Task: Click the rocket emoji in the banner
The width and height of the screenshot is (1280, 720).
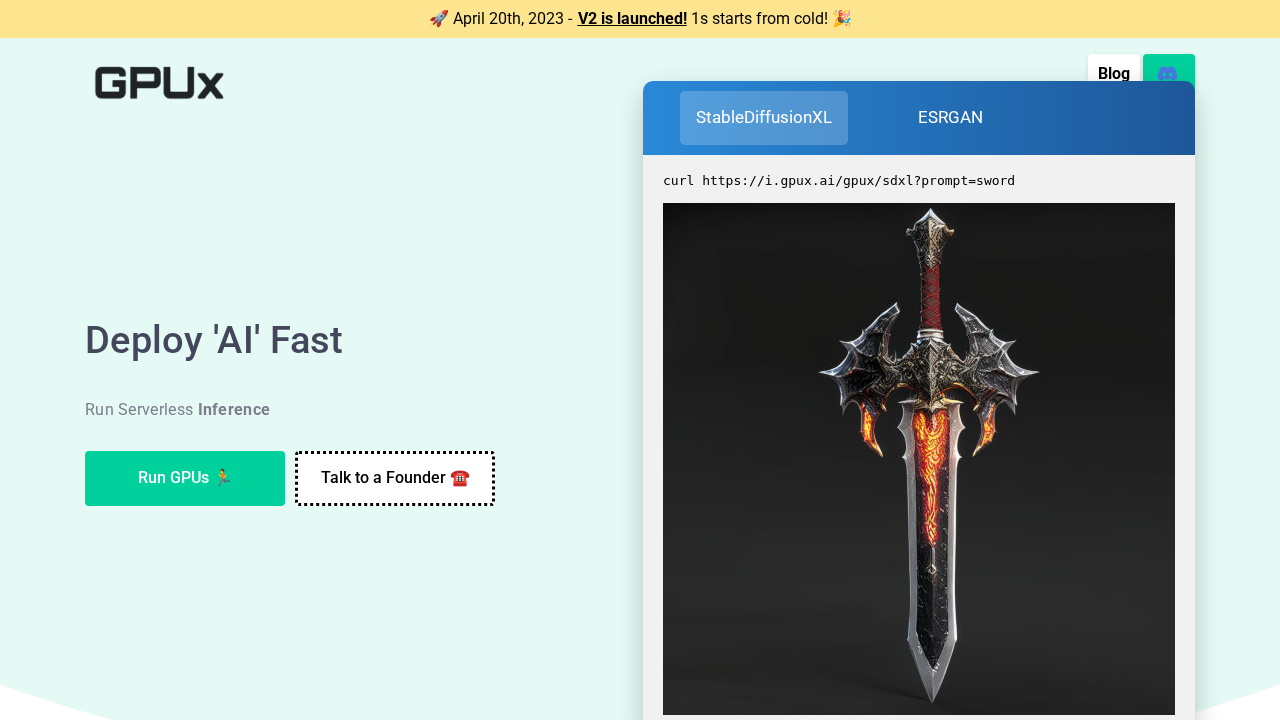Action: [x=438, y=19]
